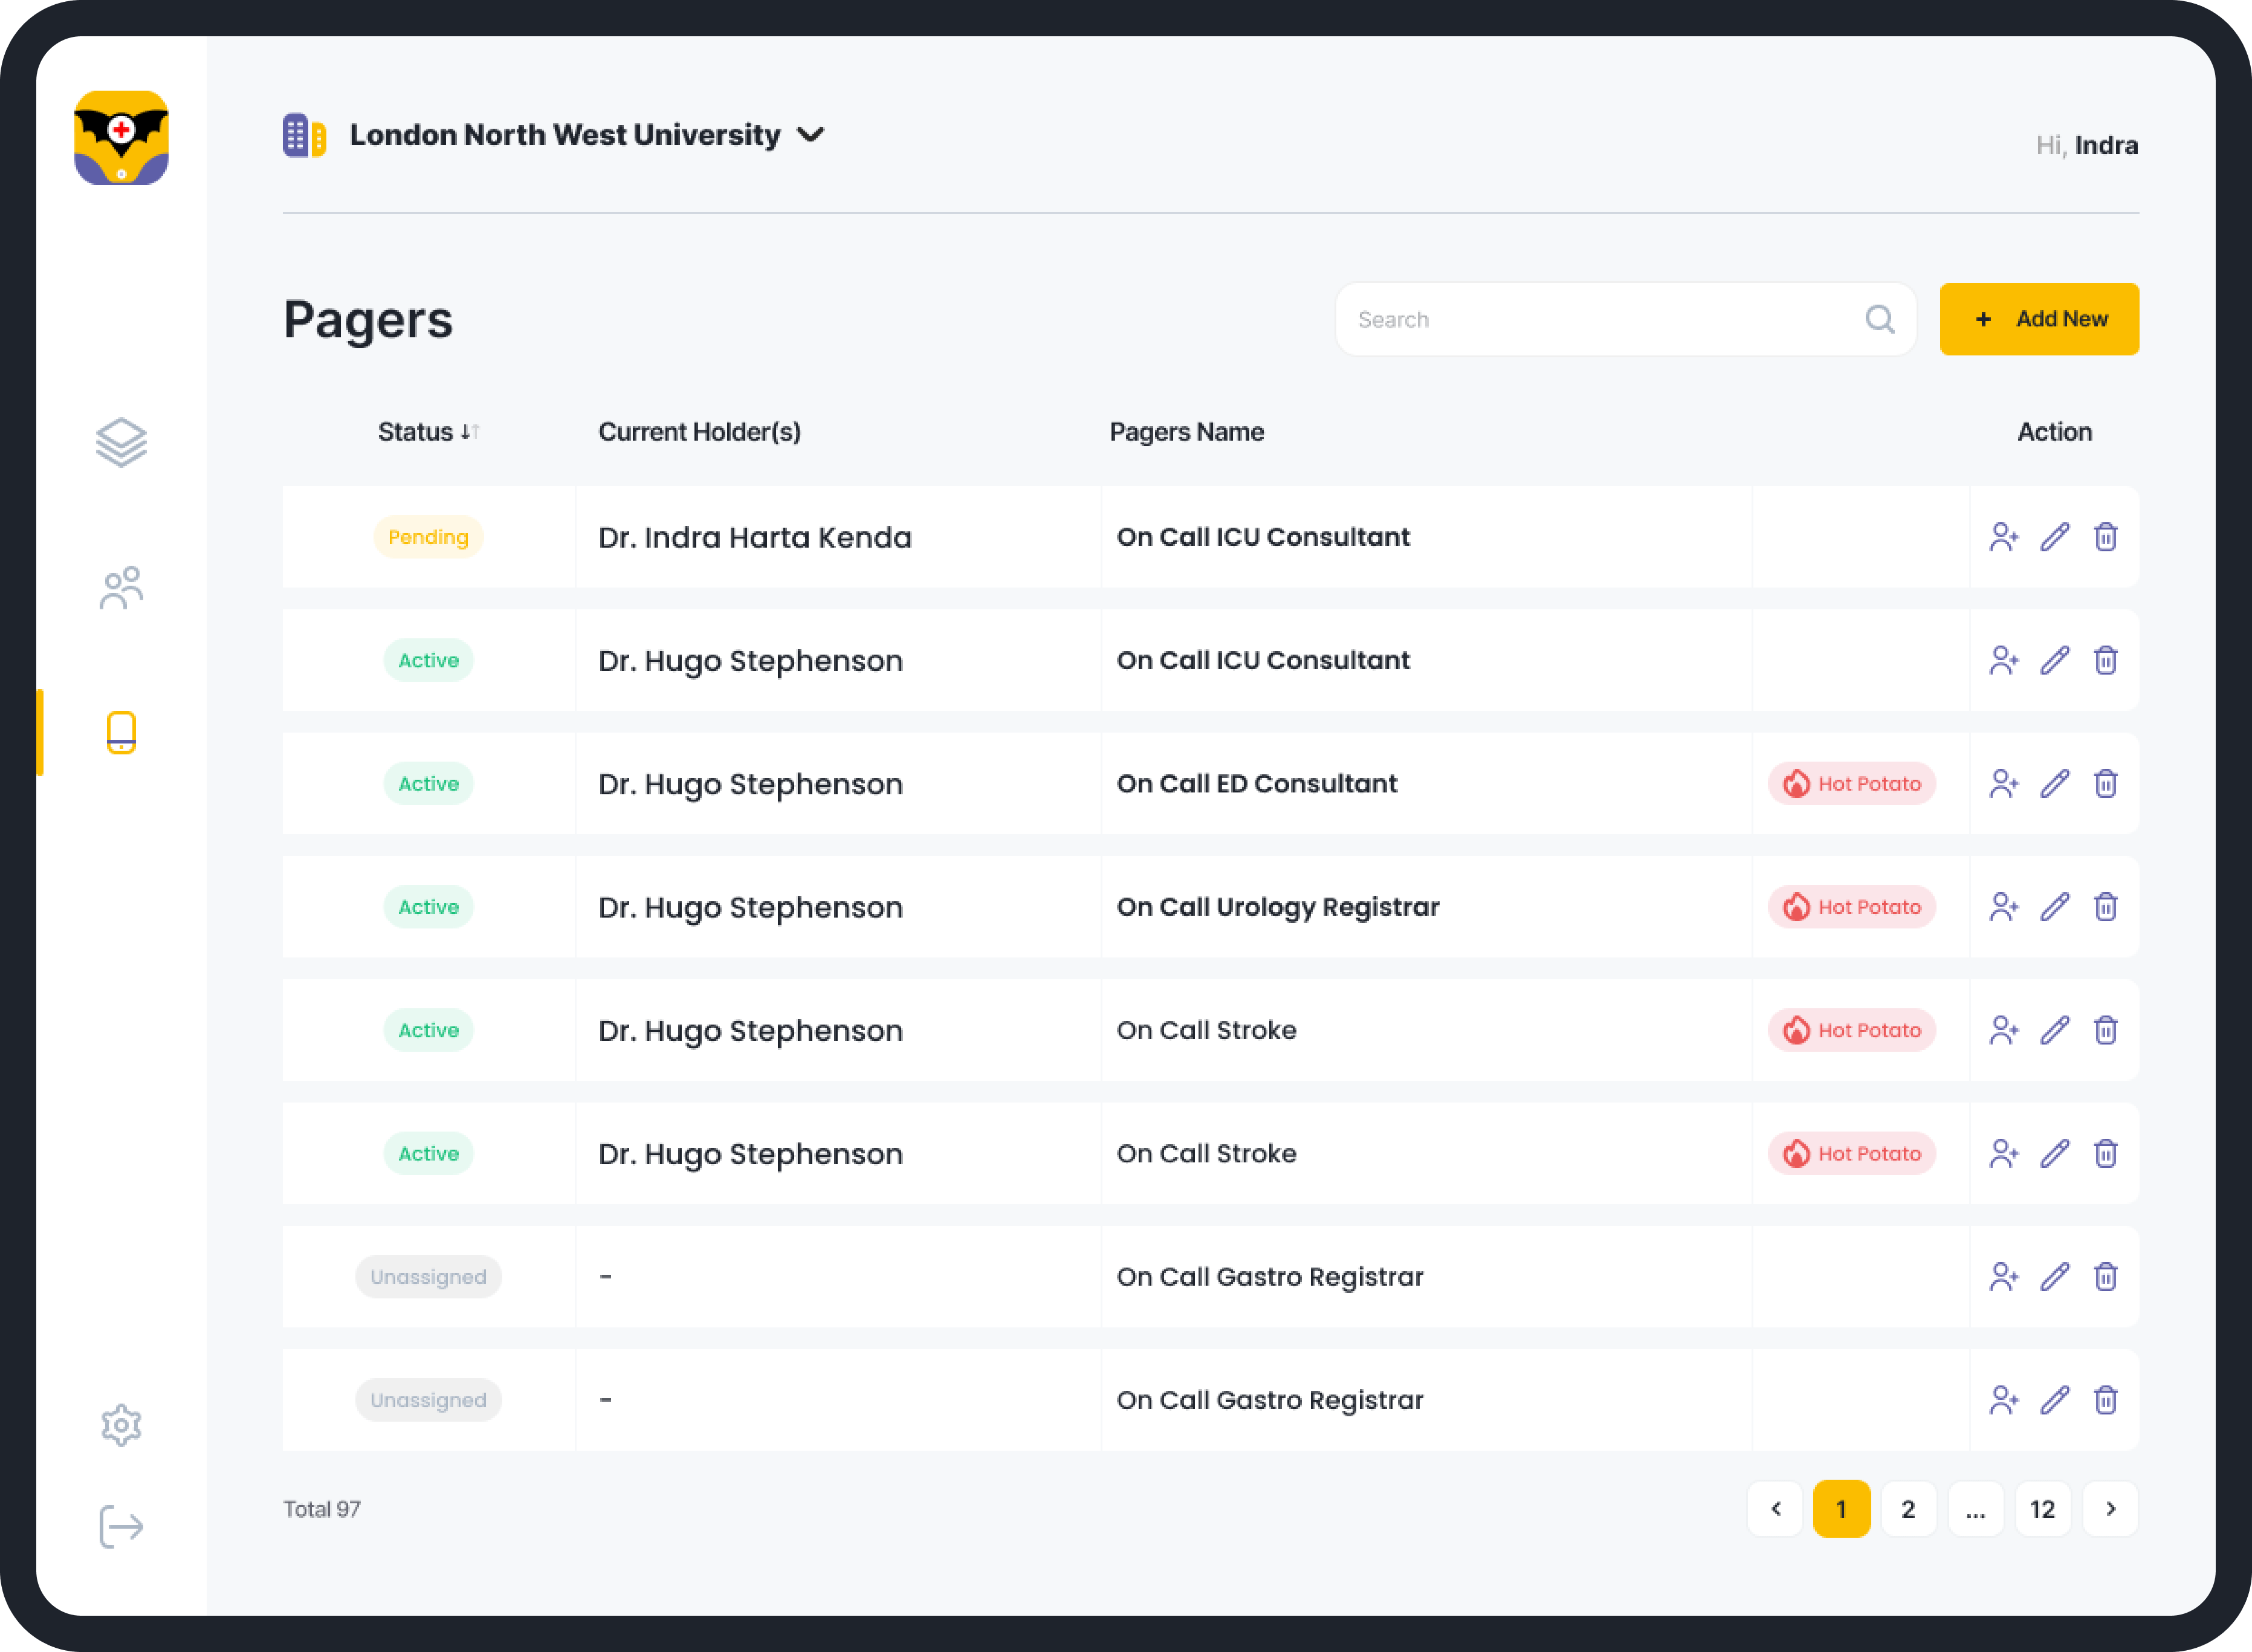This screenshot has height=1652, width=2252.
Task: Switch to page 2
Action: click(1908, 1509)
